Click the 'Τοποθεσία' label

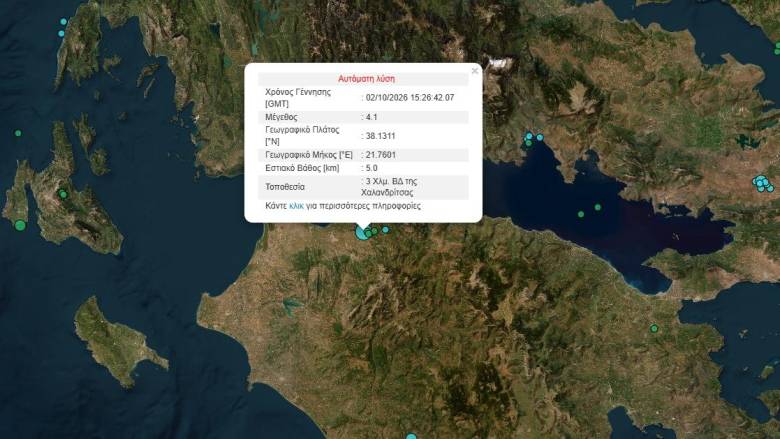coord(285,187)
